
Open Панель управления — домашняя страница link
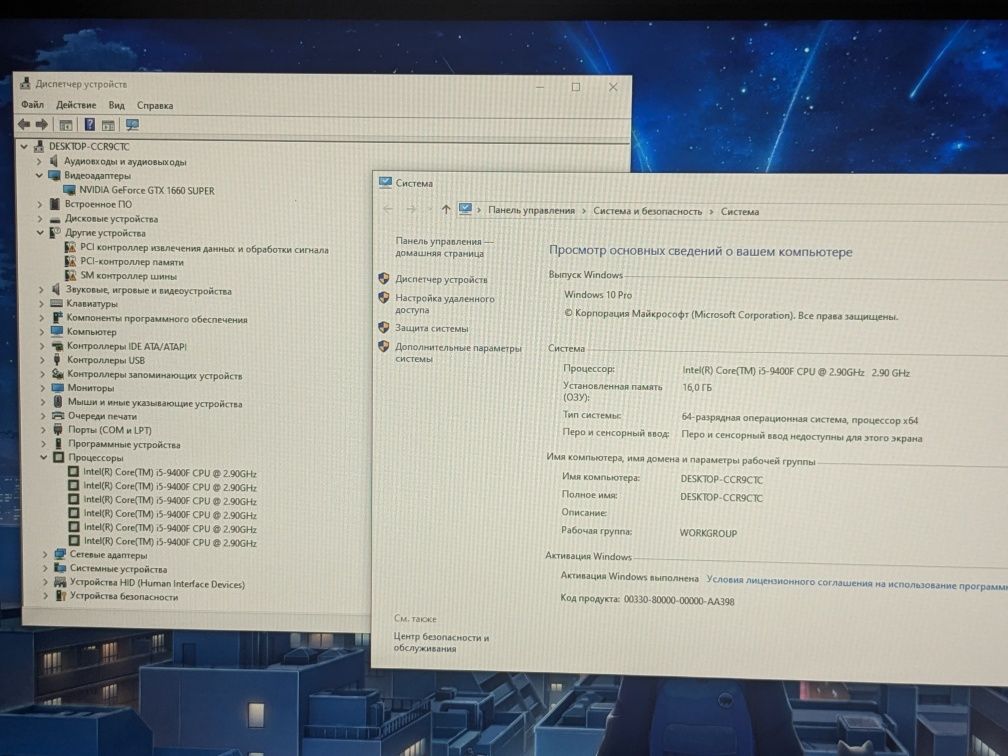coord(444,247)
